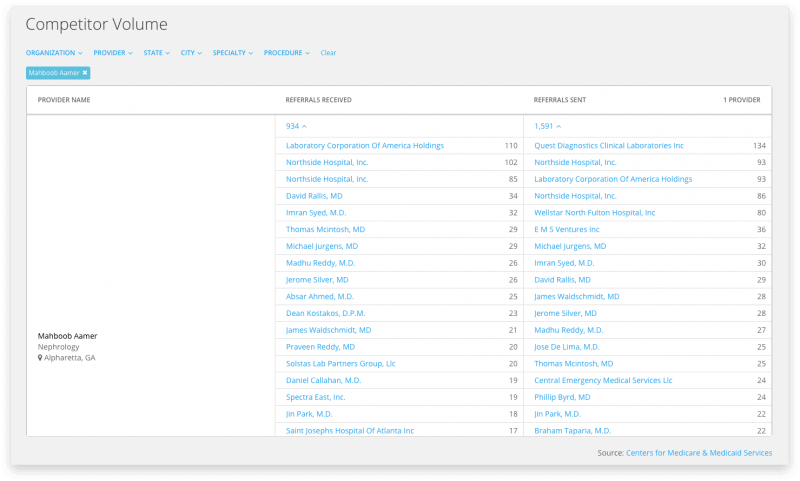Open Imran Syed, M.D. in referrals received
Screen dimensions: 800x481
click(x=316, y=213)
